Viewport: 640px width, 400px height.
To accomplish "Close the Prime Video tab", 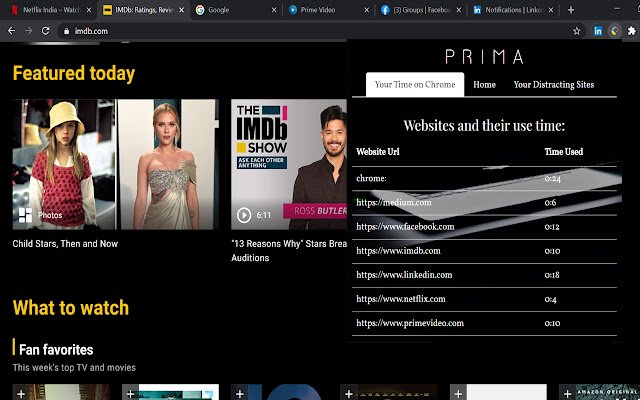I will [x=367, y=10].
